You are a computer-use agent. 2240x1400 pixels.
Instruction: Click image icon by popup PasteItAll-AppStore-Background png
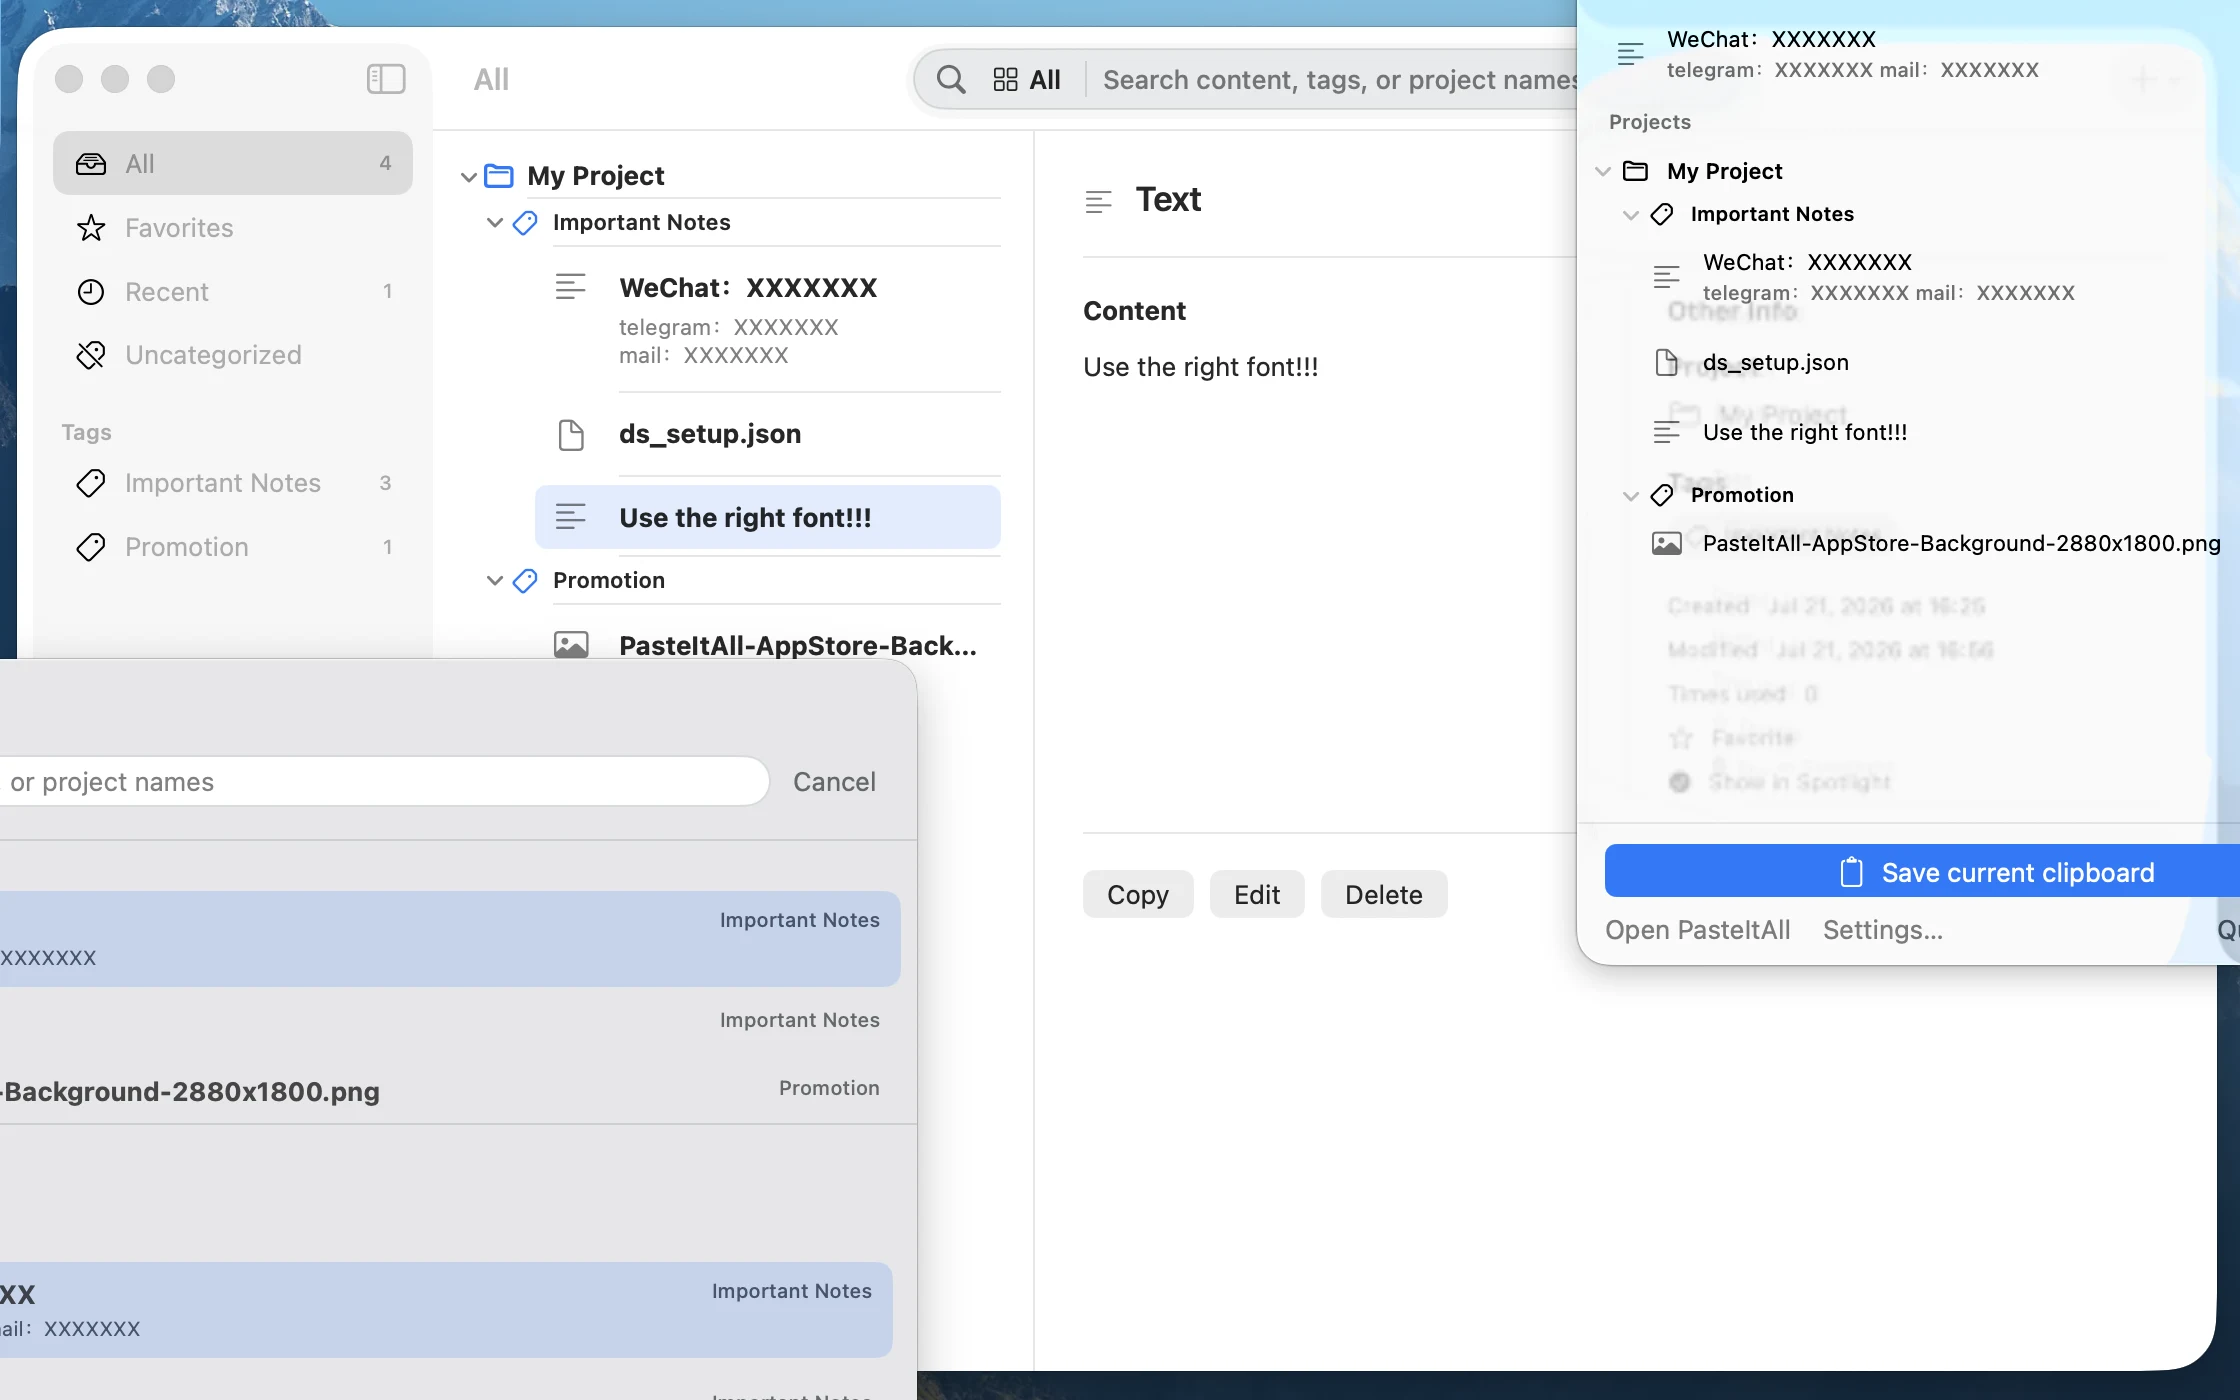(1666, 543)
